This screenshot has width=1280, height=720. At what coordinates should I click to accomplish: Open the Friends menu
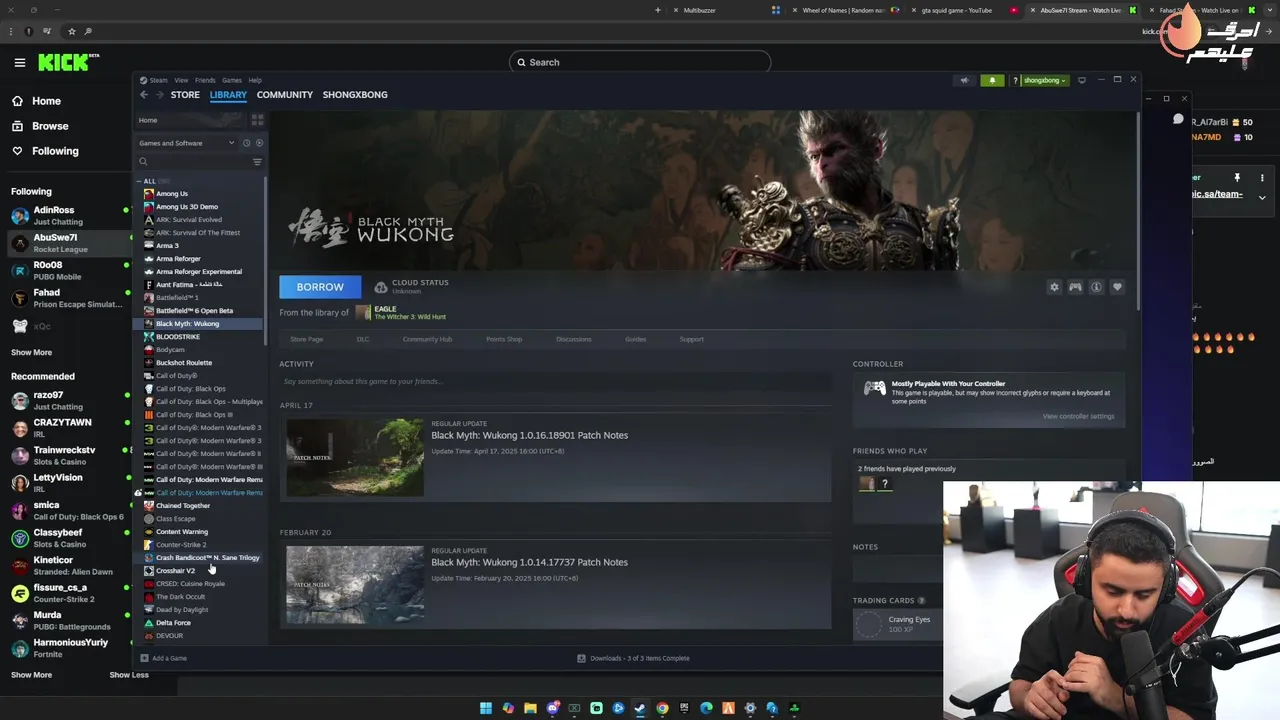(x=205, y=80)
